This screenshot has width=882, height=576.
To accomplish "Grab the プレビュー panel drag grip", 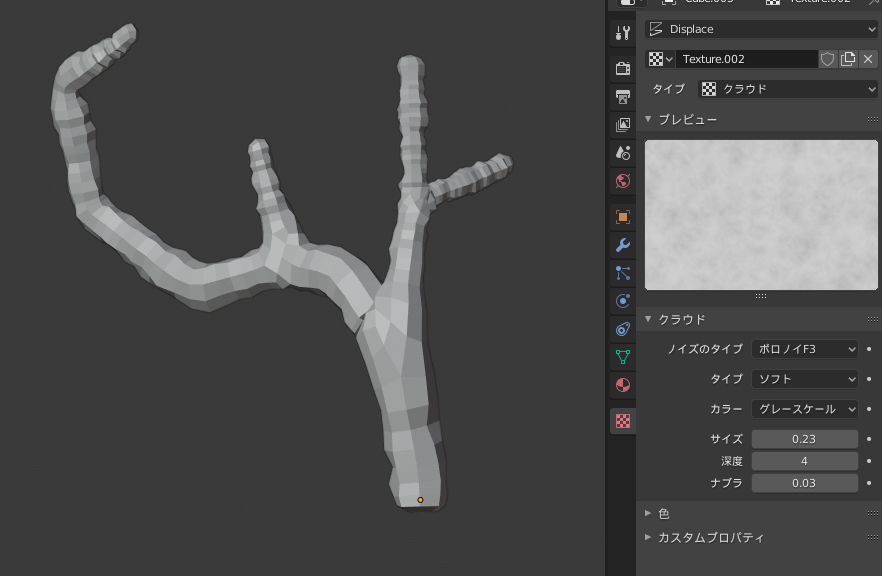I will (872, 119).
